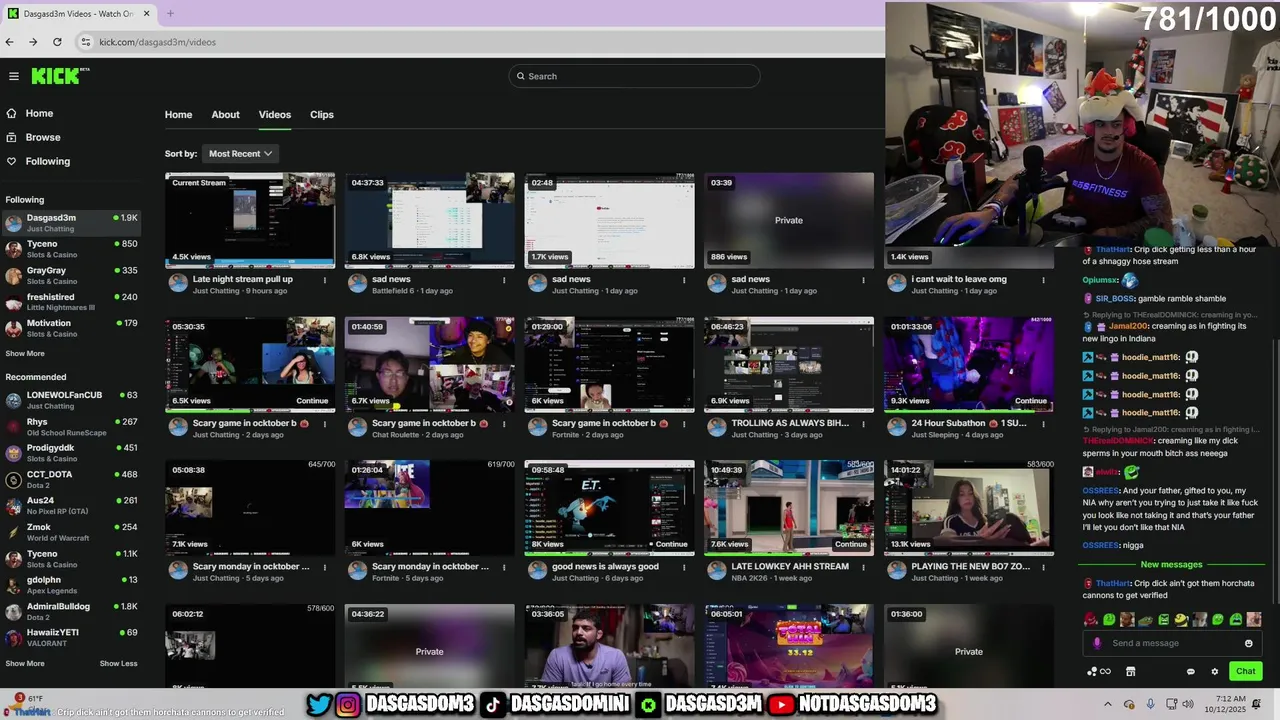Screen dimensions: 1280x720
Task: Open AdmiralBulldog Dota 2 channel
Action: 72,611
